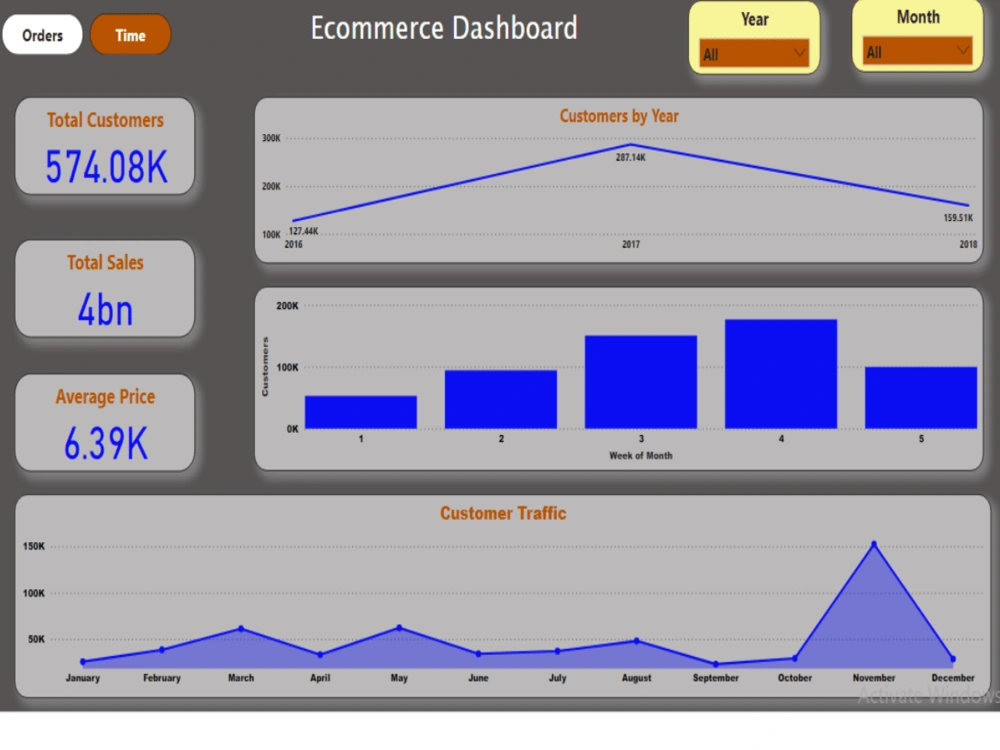Select the March point in Customer Traffic chart
The height and width of the screenshot is (750, 1000).
(x=240, y=629)
